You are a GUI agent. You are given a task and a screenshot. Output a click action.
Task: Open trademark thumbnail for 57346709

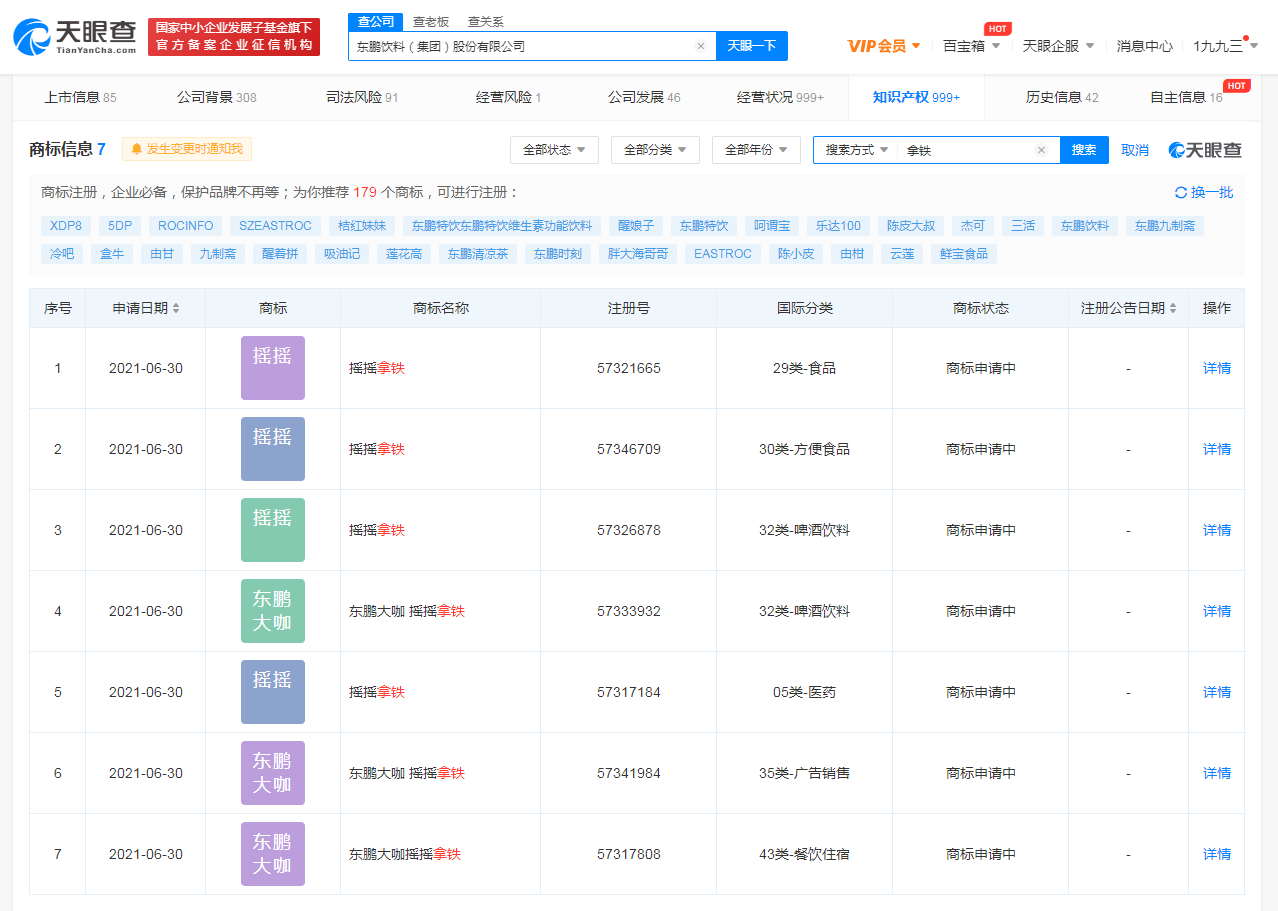[x=273, y=449]
